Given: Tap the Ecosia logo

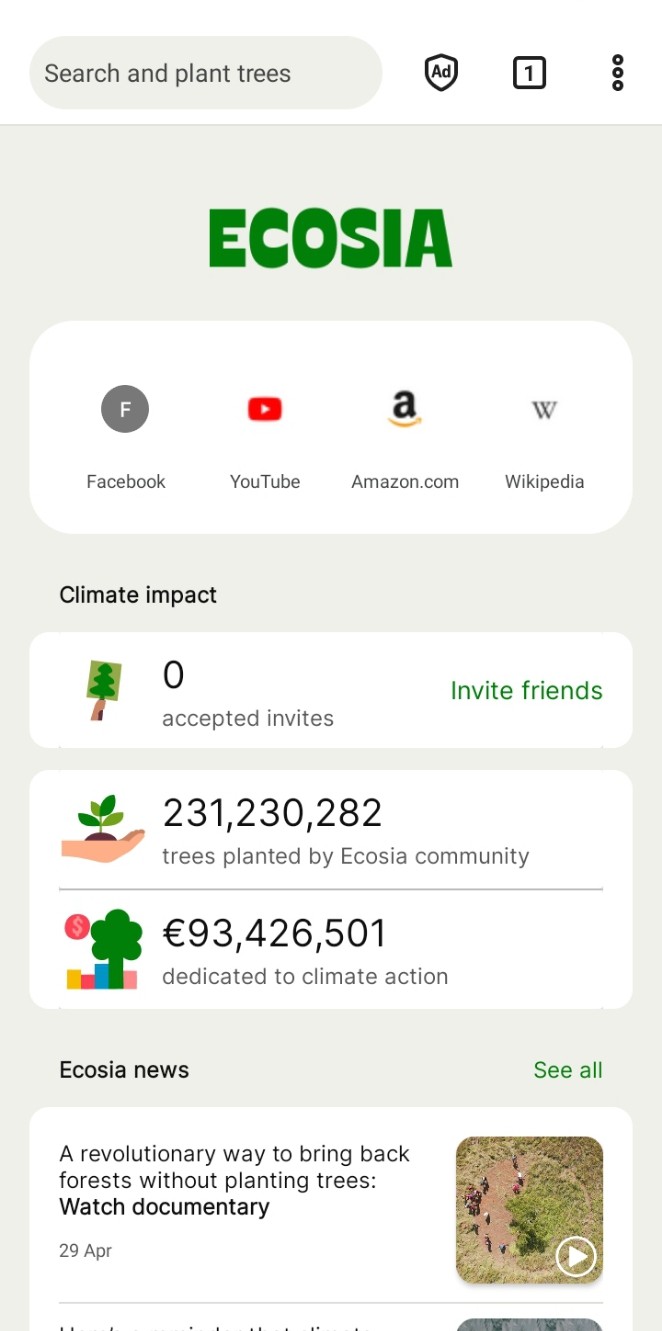Looking at the screenshot, I should click(331, 238).
